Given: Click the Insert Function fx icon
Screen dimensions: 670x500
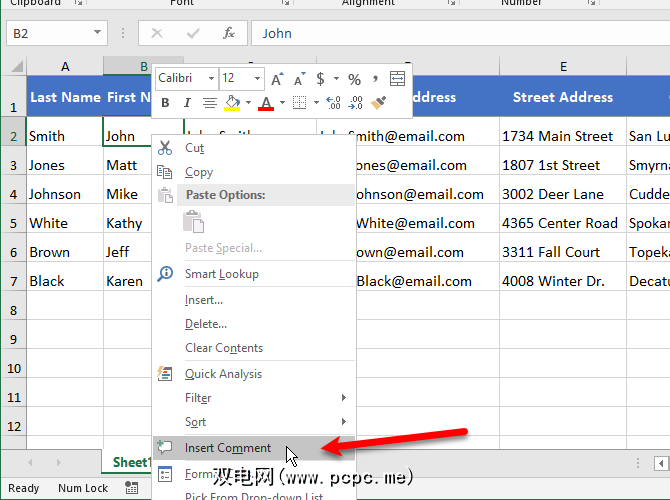Looking at the screenshot, I should 229,33.
